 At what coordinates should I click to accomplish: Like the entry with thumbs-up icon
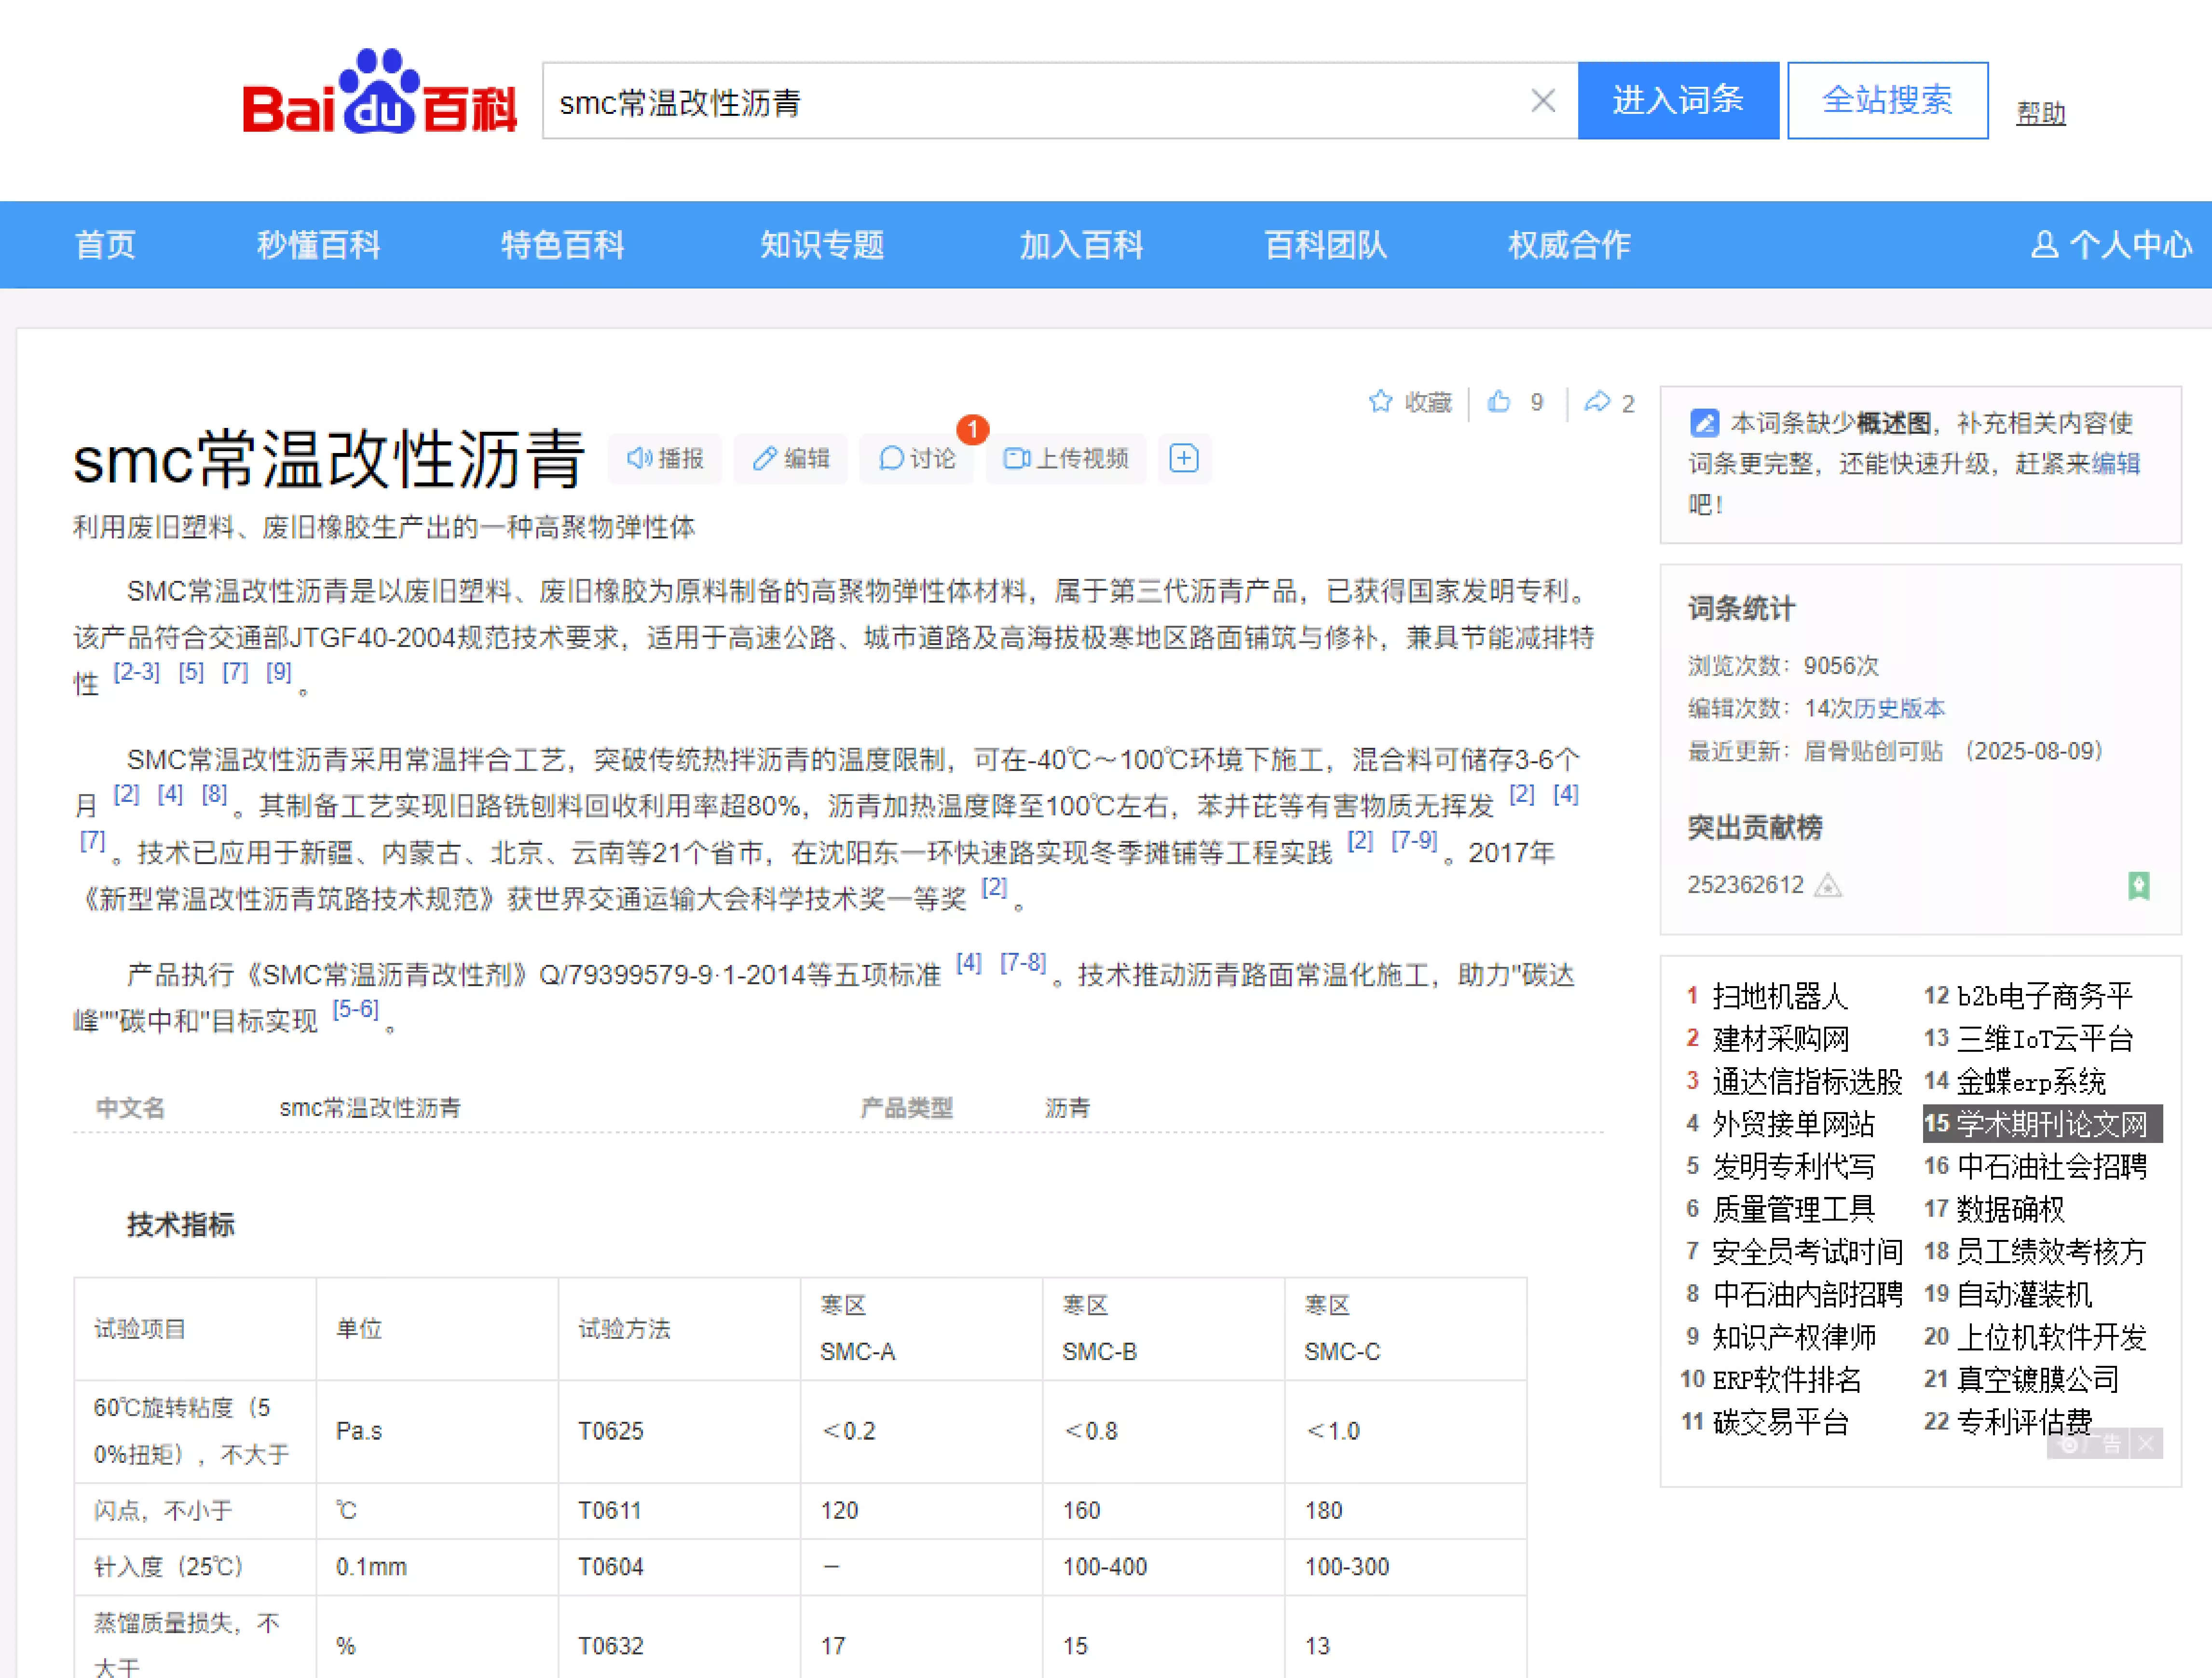tap(1499, 402)
